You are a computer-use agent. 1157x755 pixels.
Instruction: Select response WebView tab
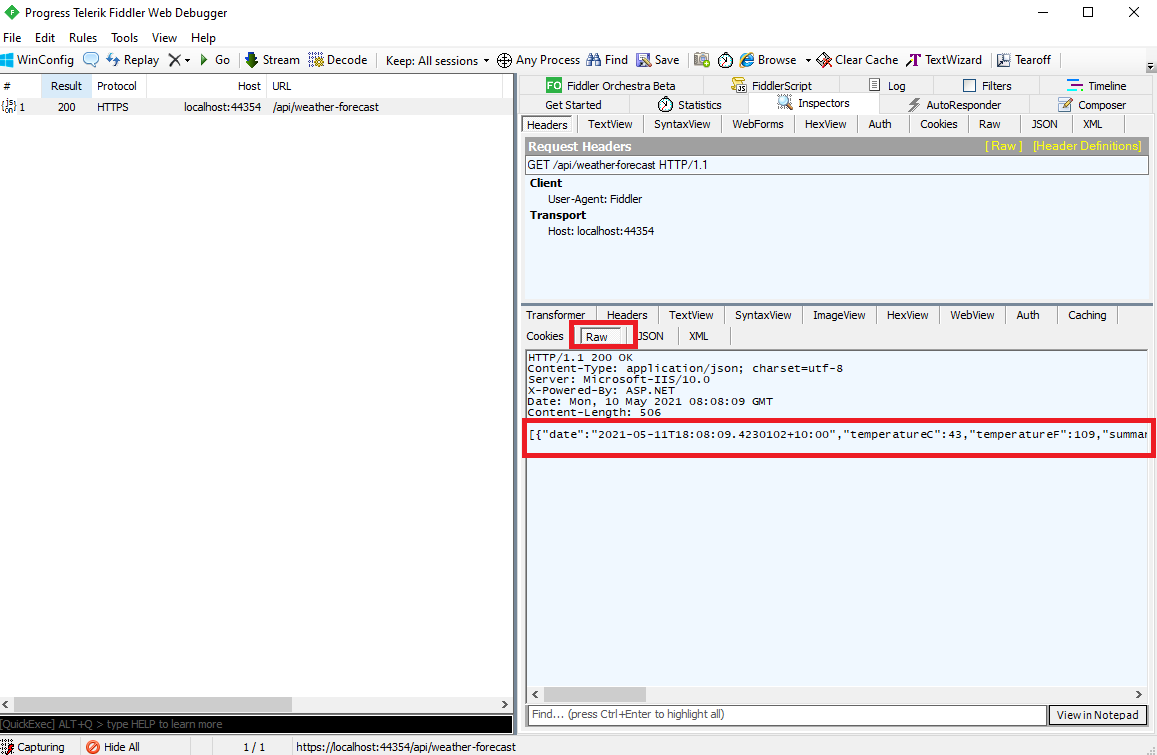click(x=972, y=315)
